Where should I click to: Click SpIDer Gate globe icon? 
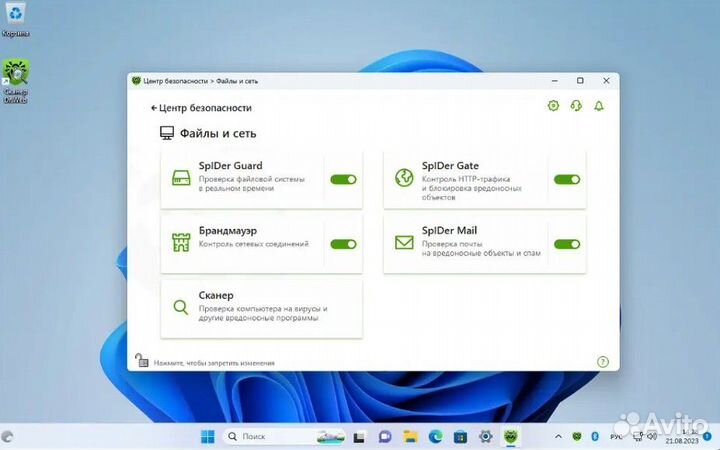click(x=404, y=178)
